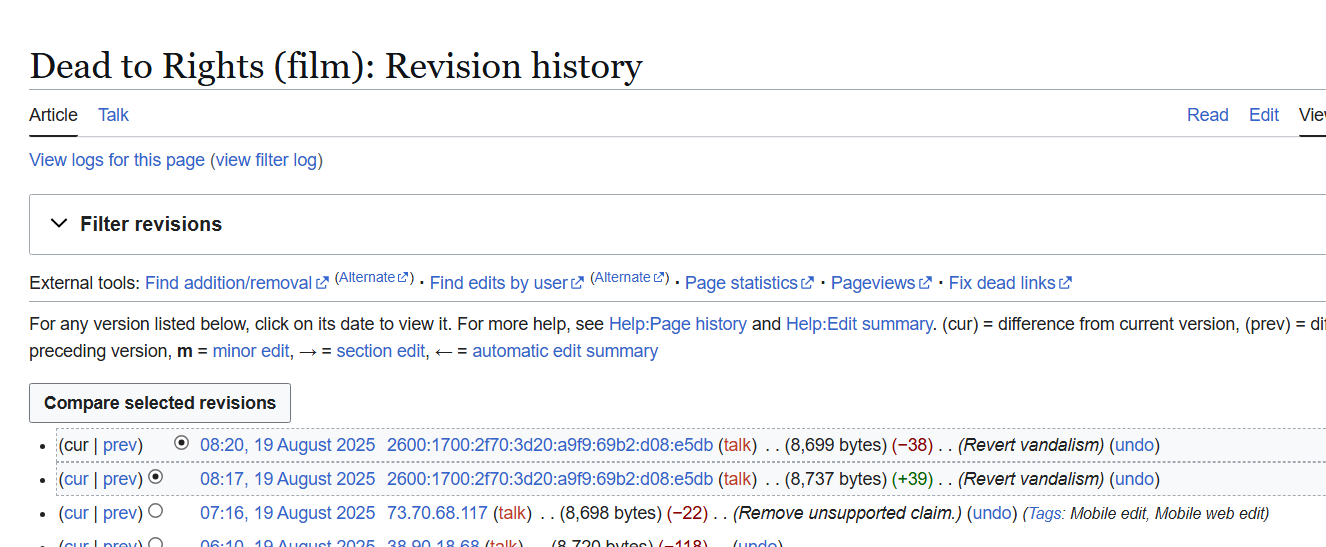Open user 73.70.68.117 contributions
1326x547 pixels.
(x=437, y=513)
